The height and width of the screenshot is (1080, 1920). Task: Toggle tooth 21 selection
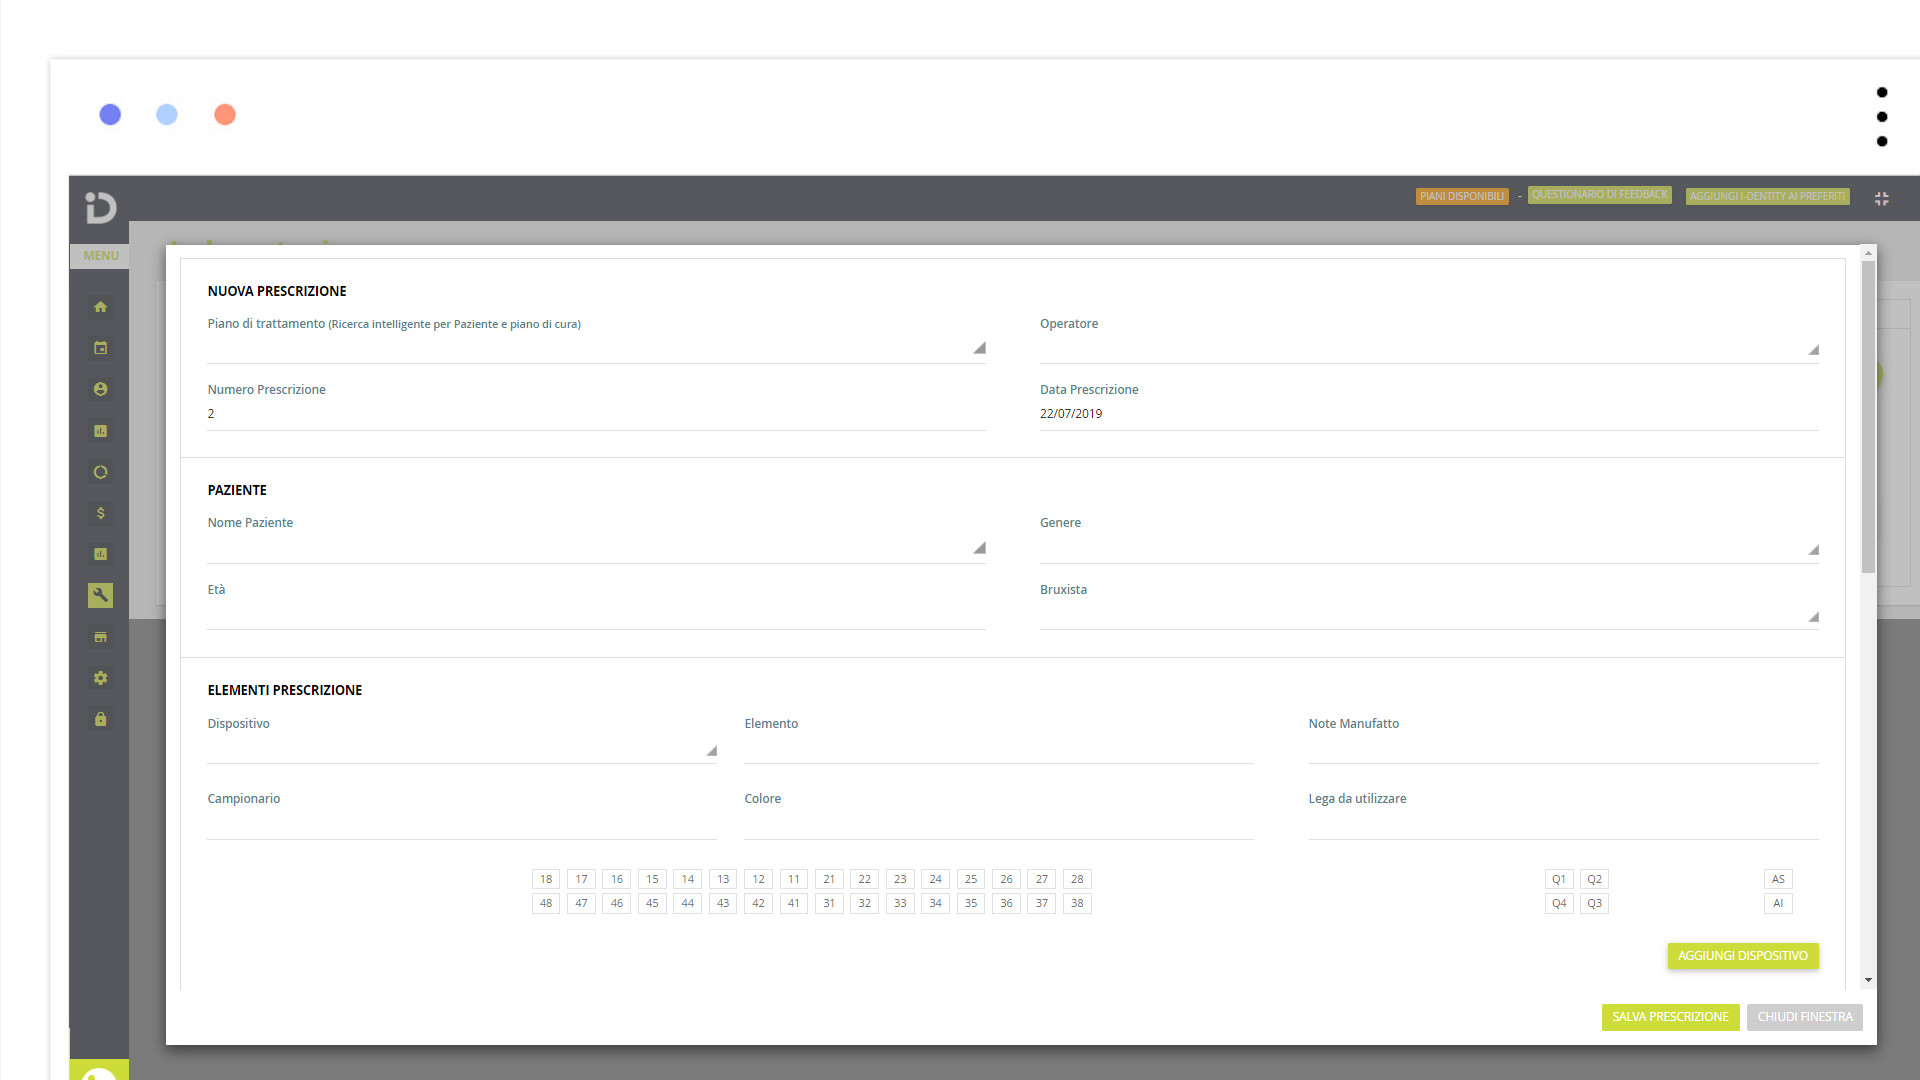tap(829, 880)
